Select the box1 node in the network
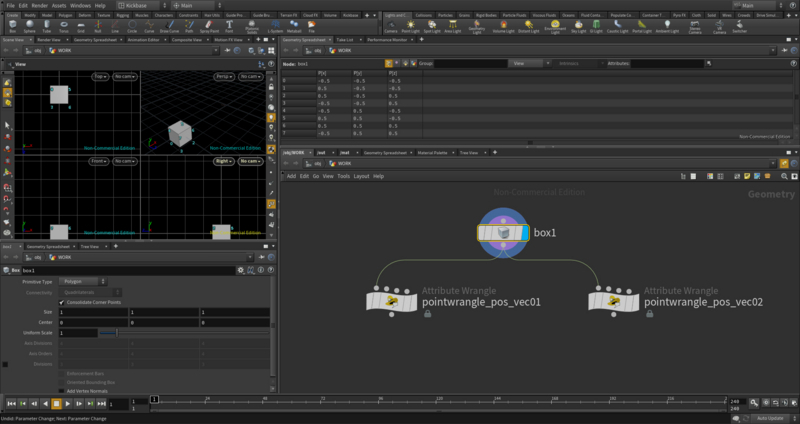Screen dimensions: 800x424 tap(503, 233)
